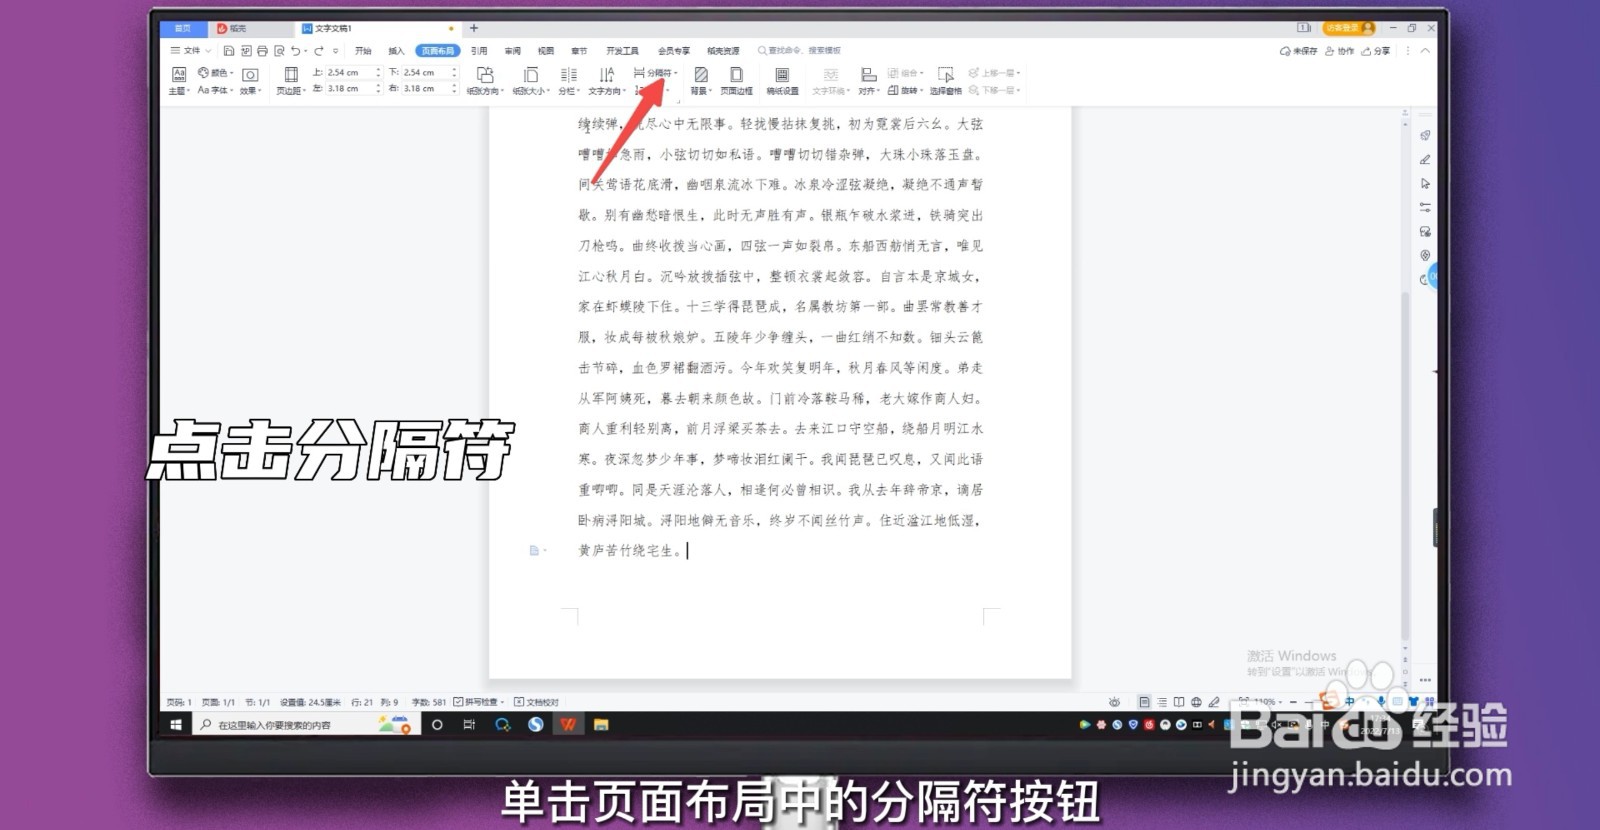Click the Task View taskbar icon
The height and width of the screenshot is (830, 1600).
click(469, 725)
